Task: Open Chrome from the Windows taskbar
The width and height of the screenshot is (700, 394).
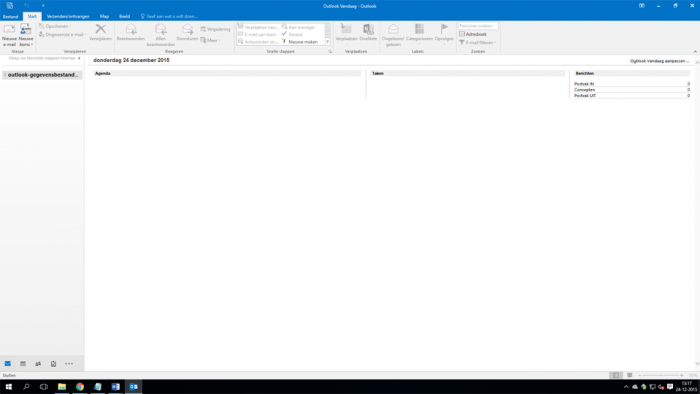Action: pos(79,386)
